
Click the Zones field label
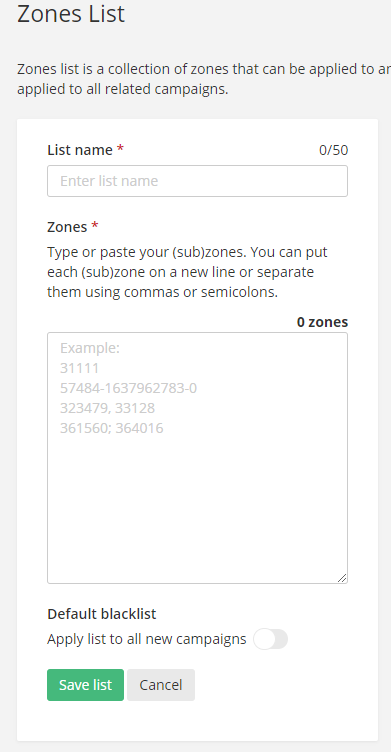pos(67,226)
